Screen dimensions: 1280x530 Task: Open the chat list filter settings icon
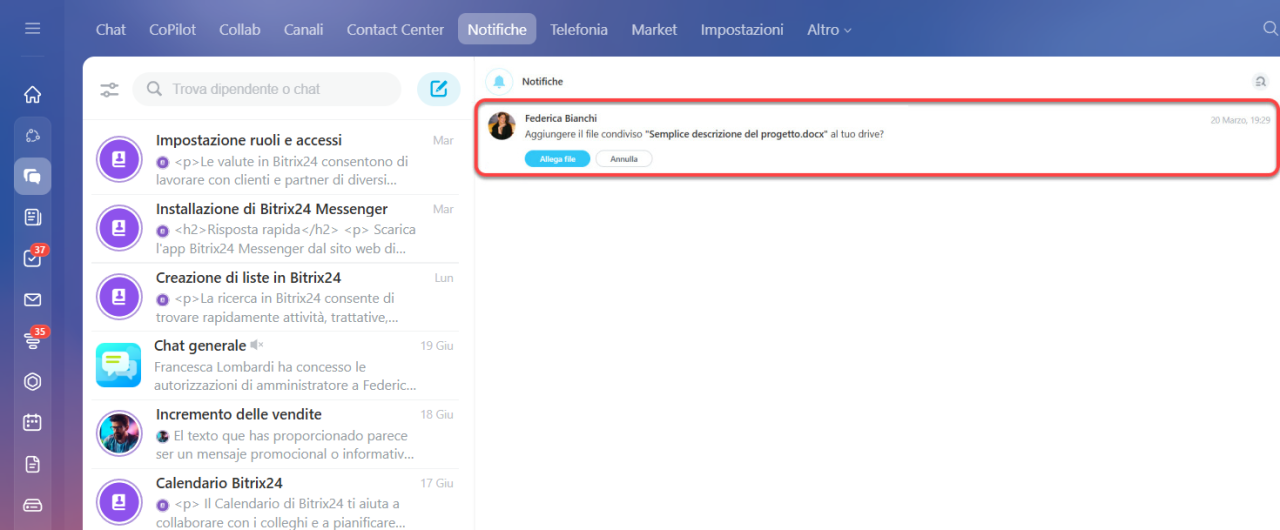tap(109, 89)
